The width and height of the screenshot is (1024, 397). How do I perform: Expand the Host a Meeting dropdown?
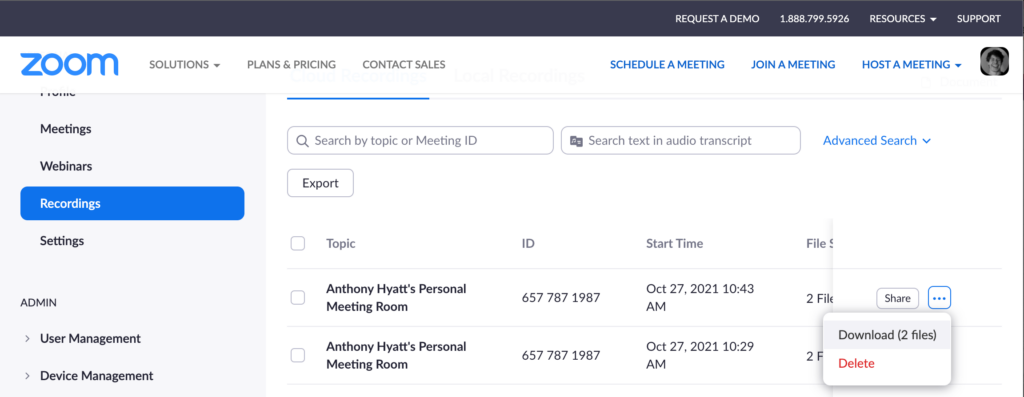pyautogui.click(x=912, y=65)
